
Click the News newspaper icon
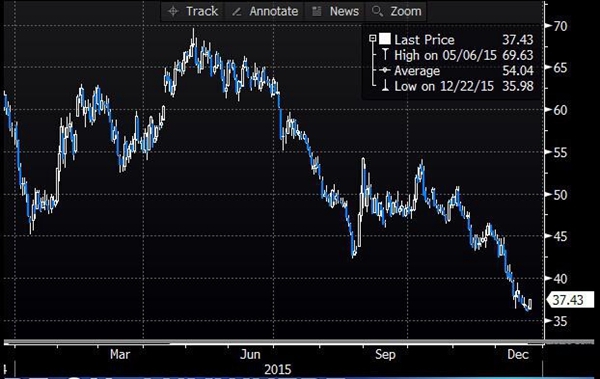coord(316,11)
